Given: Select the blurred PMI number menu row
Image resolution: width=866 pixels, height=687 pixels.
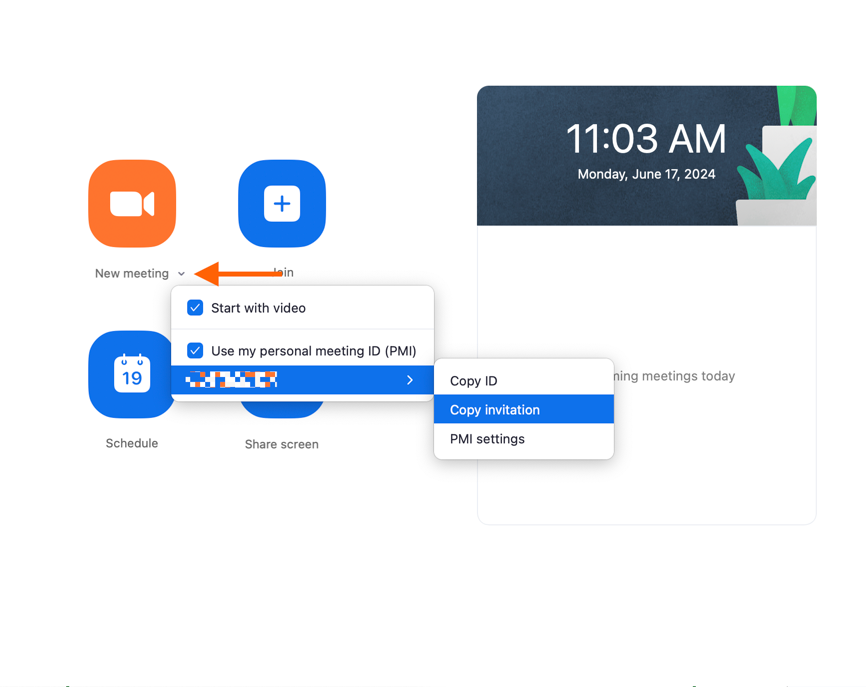Looking at the screenshot, I should tap(302, 380).
